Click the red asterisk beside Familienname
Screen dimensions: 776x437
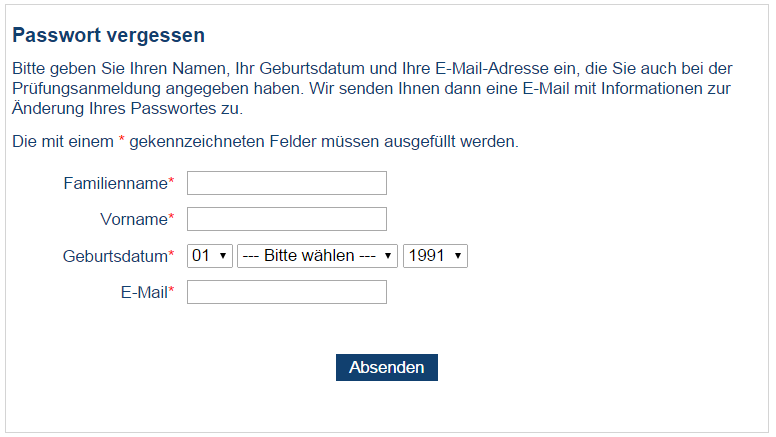[171, 182]
